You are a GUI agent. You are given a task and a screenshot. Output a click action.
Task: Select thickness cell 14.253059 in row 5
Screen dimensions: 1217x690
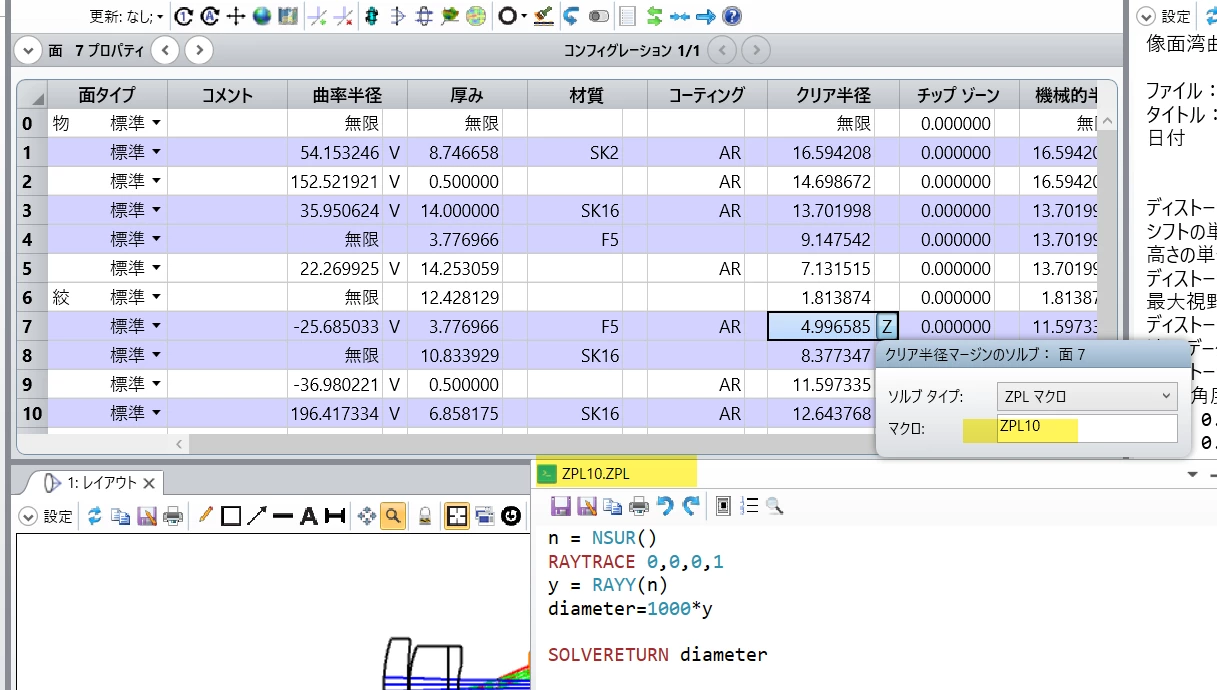[x=455, y=268]
